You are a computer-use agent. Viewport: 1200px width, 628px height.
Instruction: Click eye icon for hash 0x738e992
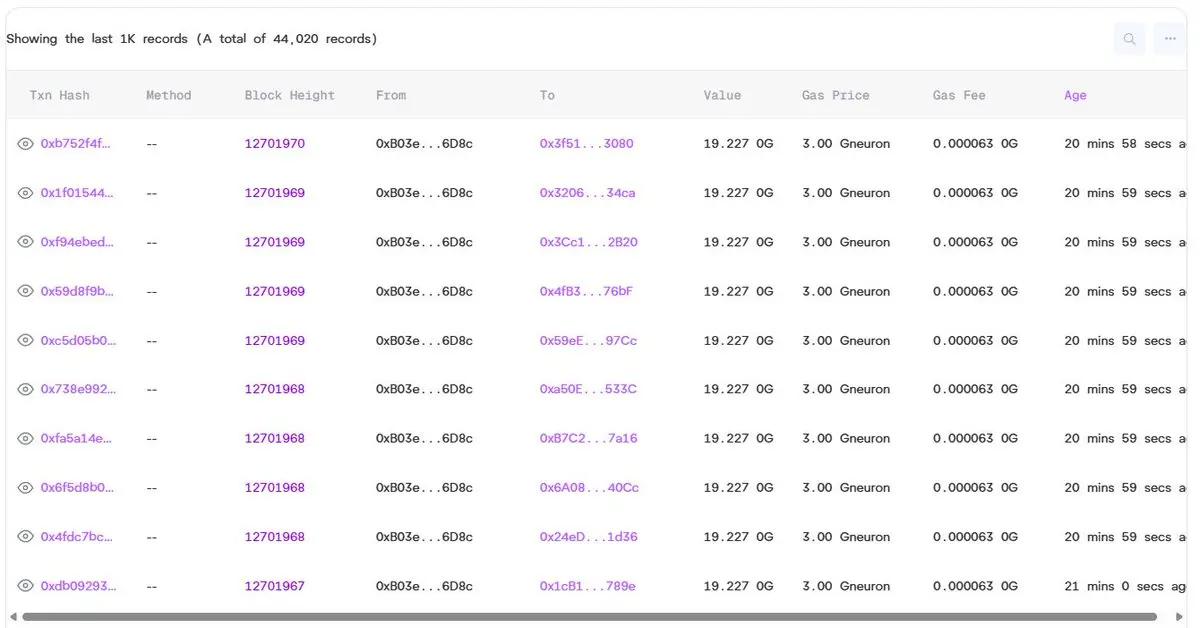26,389
